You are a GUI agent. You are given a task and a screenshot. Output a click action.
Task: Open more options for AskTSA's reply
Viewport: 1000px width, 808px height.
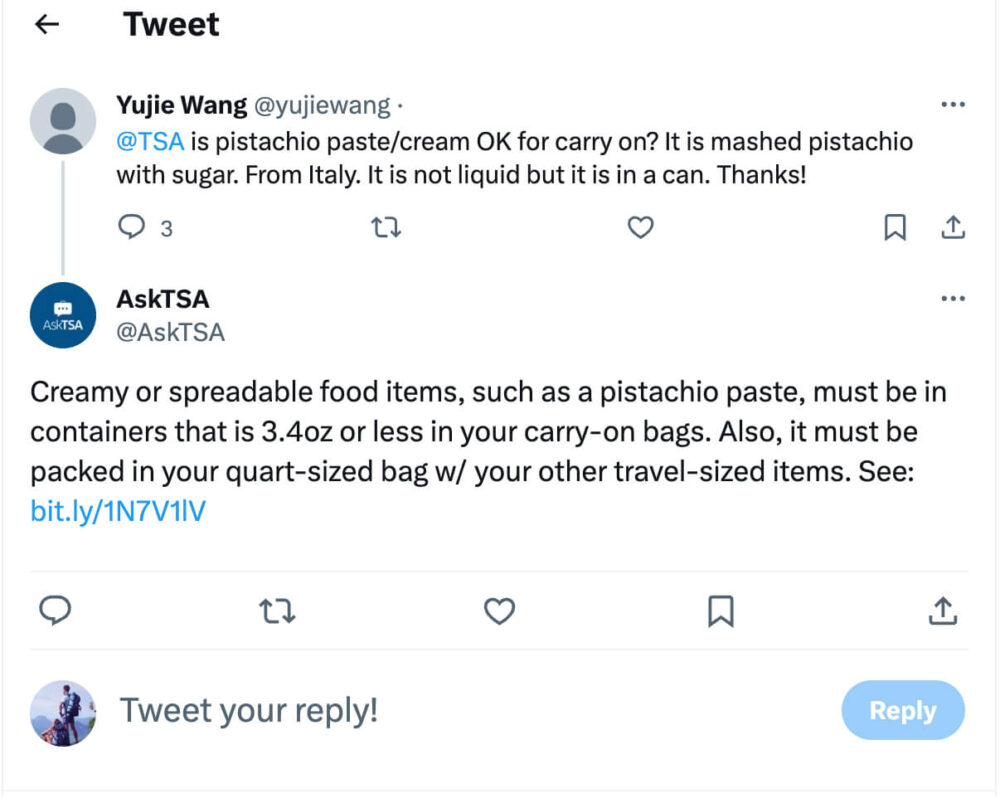(953, 297)
